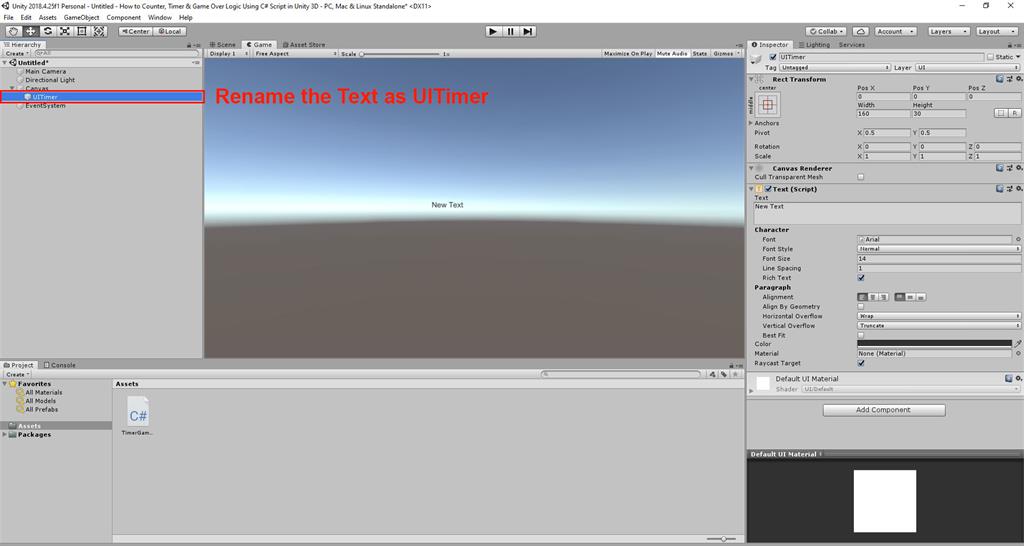The height and width of the screenshot is (546, 1024).
Task: Select EventSystem in Hierarchy
Action: tap(45, 105)
